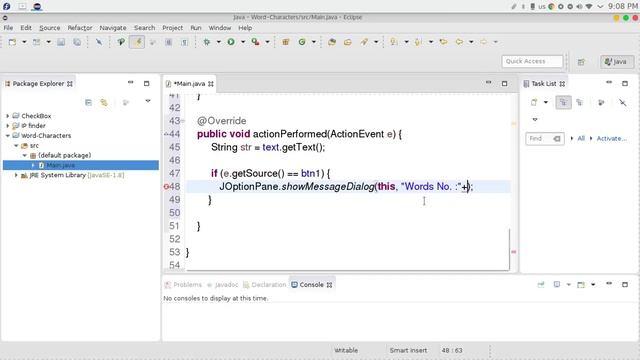Click the Back navigation arrow icon
Screen dimensions: 640x360
tap(459, 42)
